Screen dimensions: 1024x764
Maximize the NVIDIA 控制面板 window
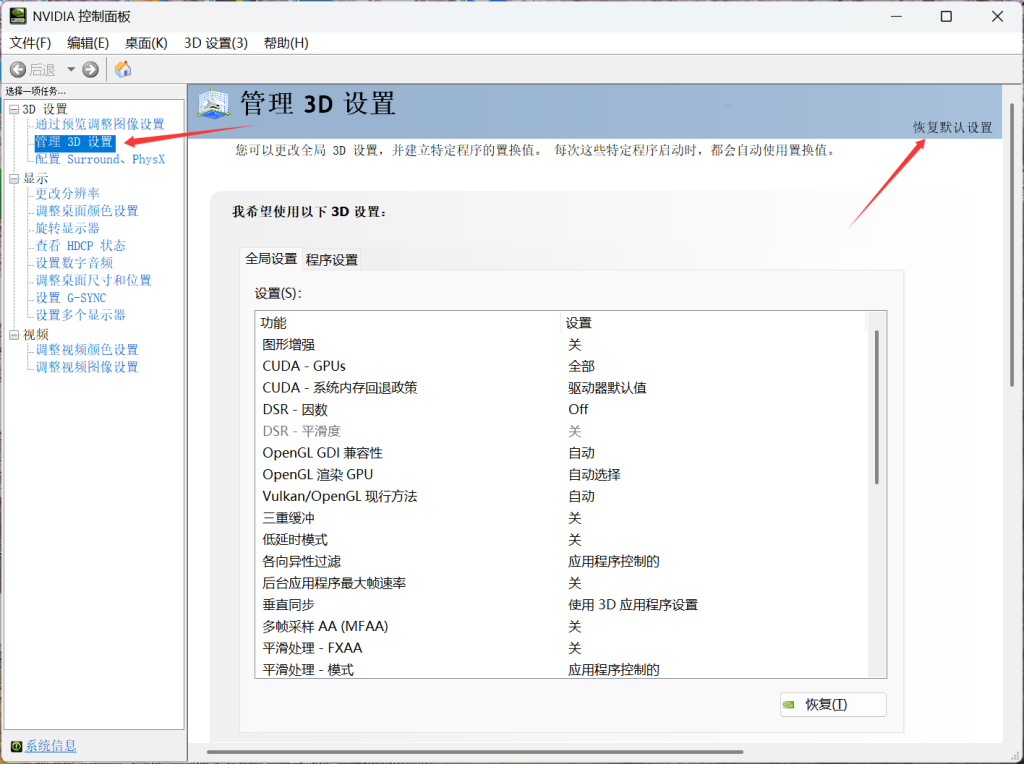click(x=946, y=16)
